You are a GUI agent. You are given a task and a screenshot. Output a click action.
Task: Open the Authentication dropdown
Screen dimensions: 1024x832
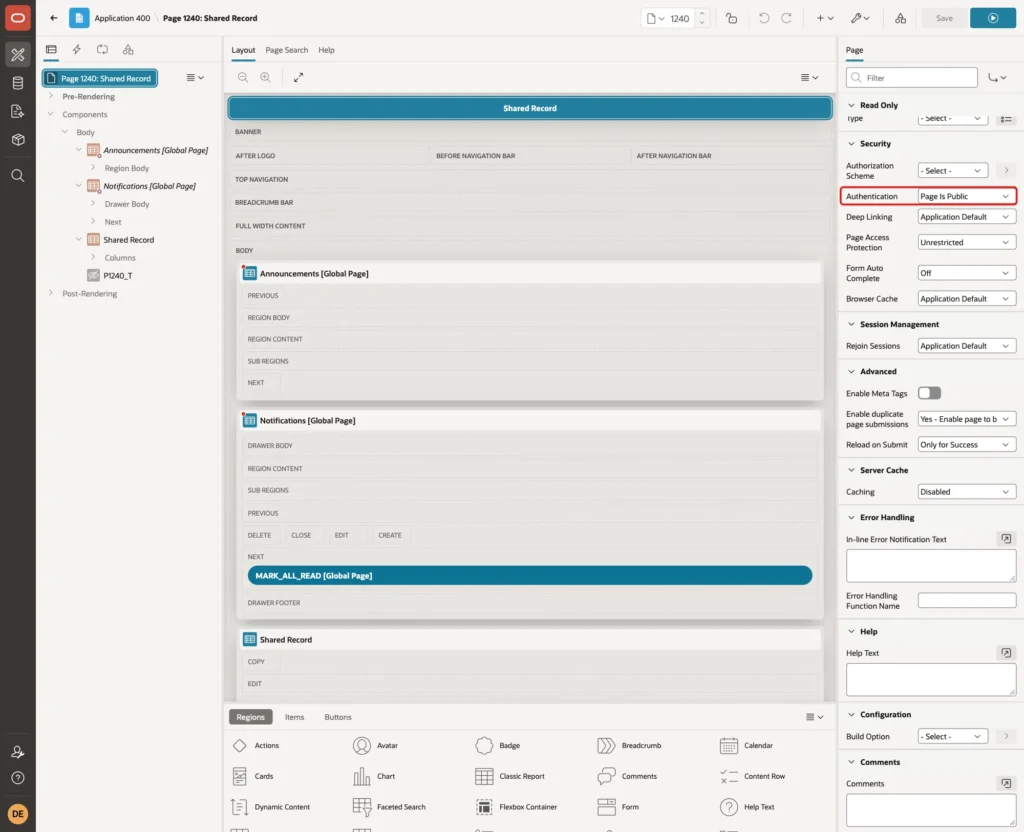click(967, 196)
